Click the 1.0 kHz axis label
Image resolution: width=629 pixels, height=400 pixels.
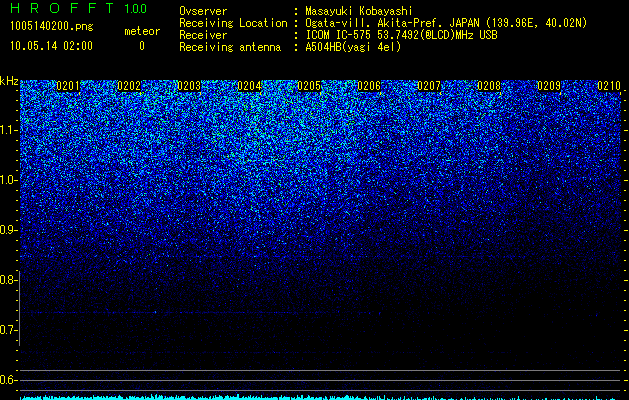(x=8, y=180)
